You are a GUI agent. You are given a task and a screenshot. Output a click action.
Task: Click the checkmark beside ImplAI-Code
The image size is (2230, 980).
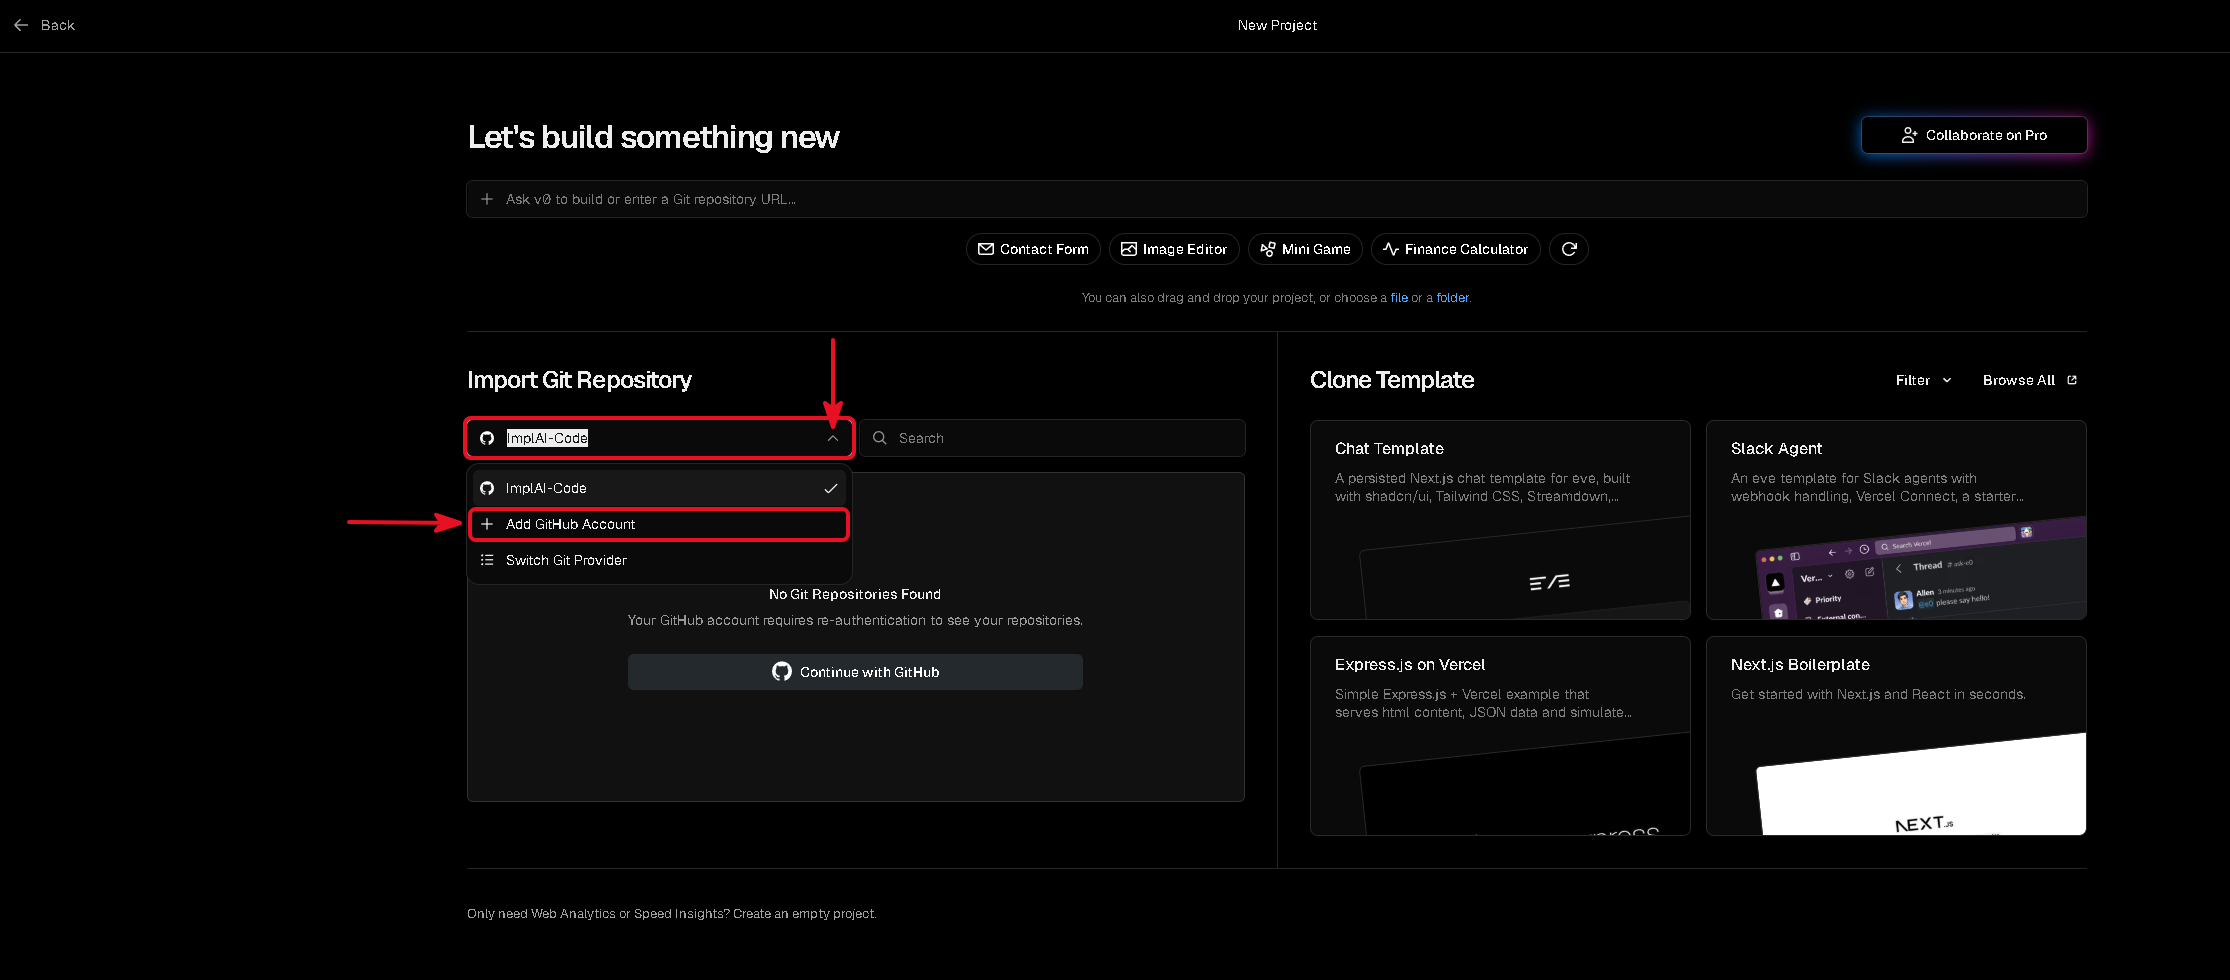[x=831, y=488]
